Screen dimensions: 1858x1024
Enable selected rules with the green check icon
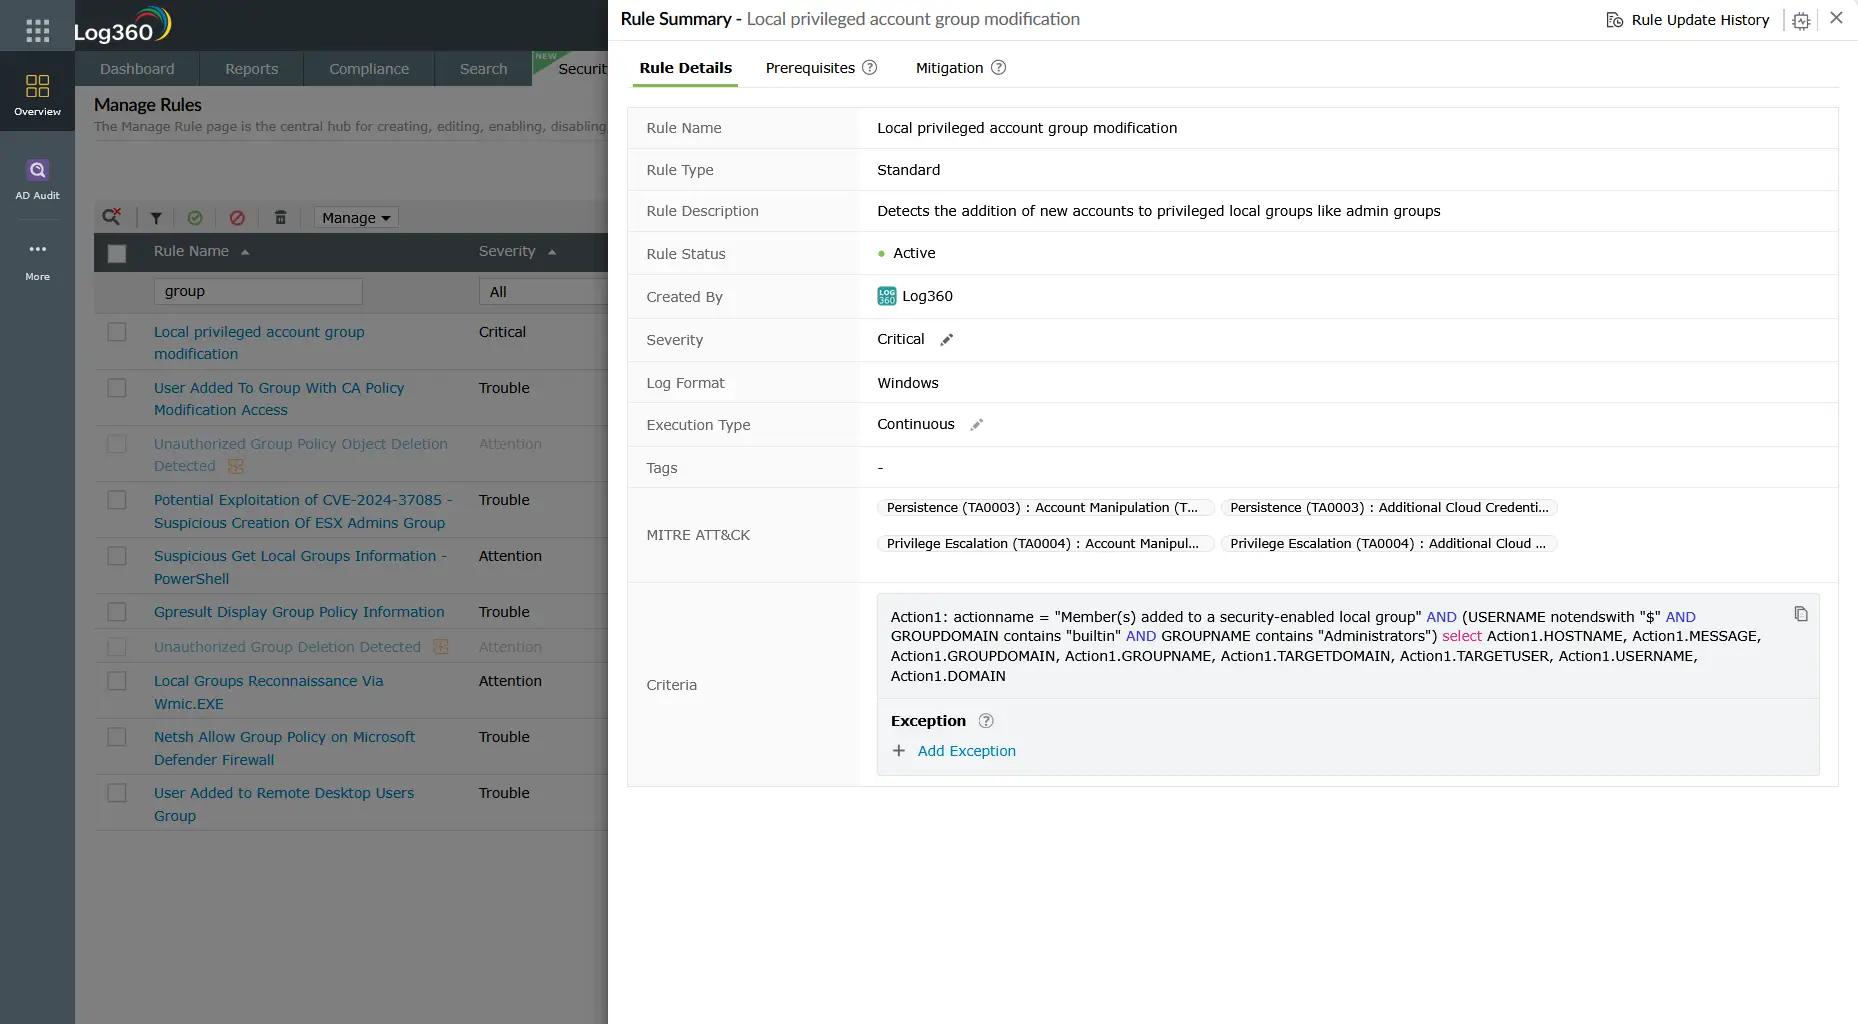tap(196, 217)
